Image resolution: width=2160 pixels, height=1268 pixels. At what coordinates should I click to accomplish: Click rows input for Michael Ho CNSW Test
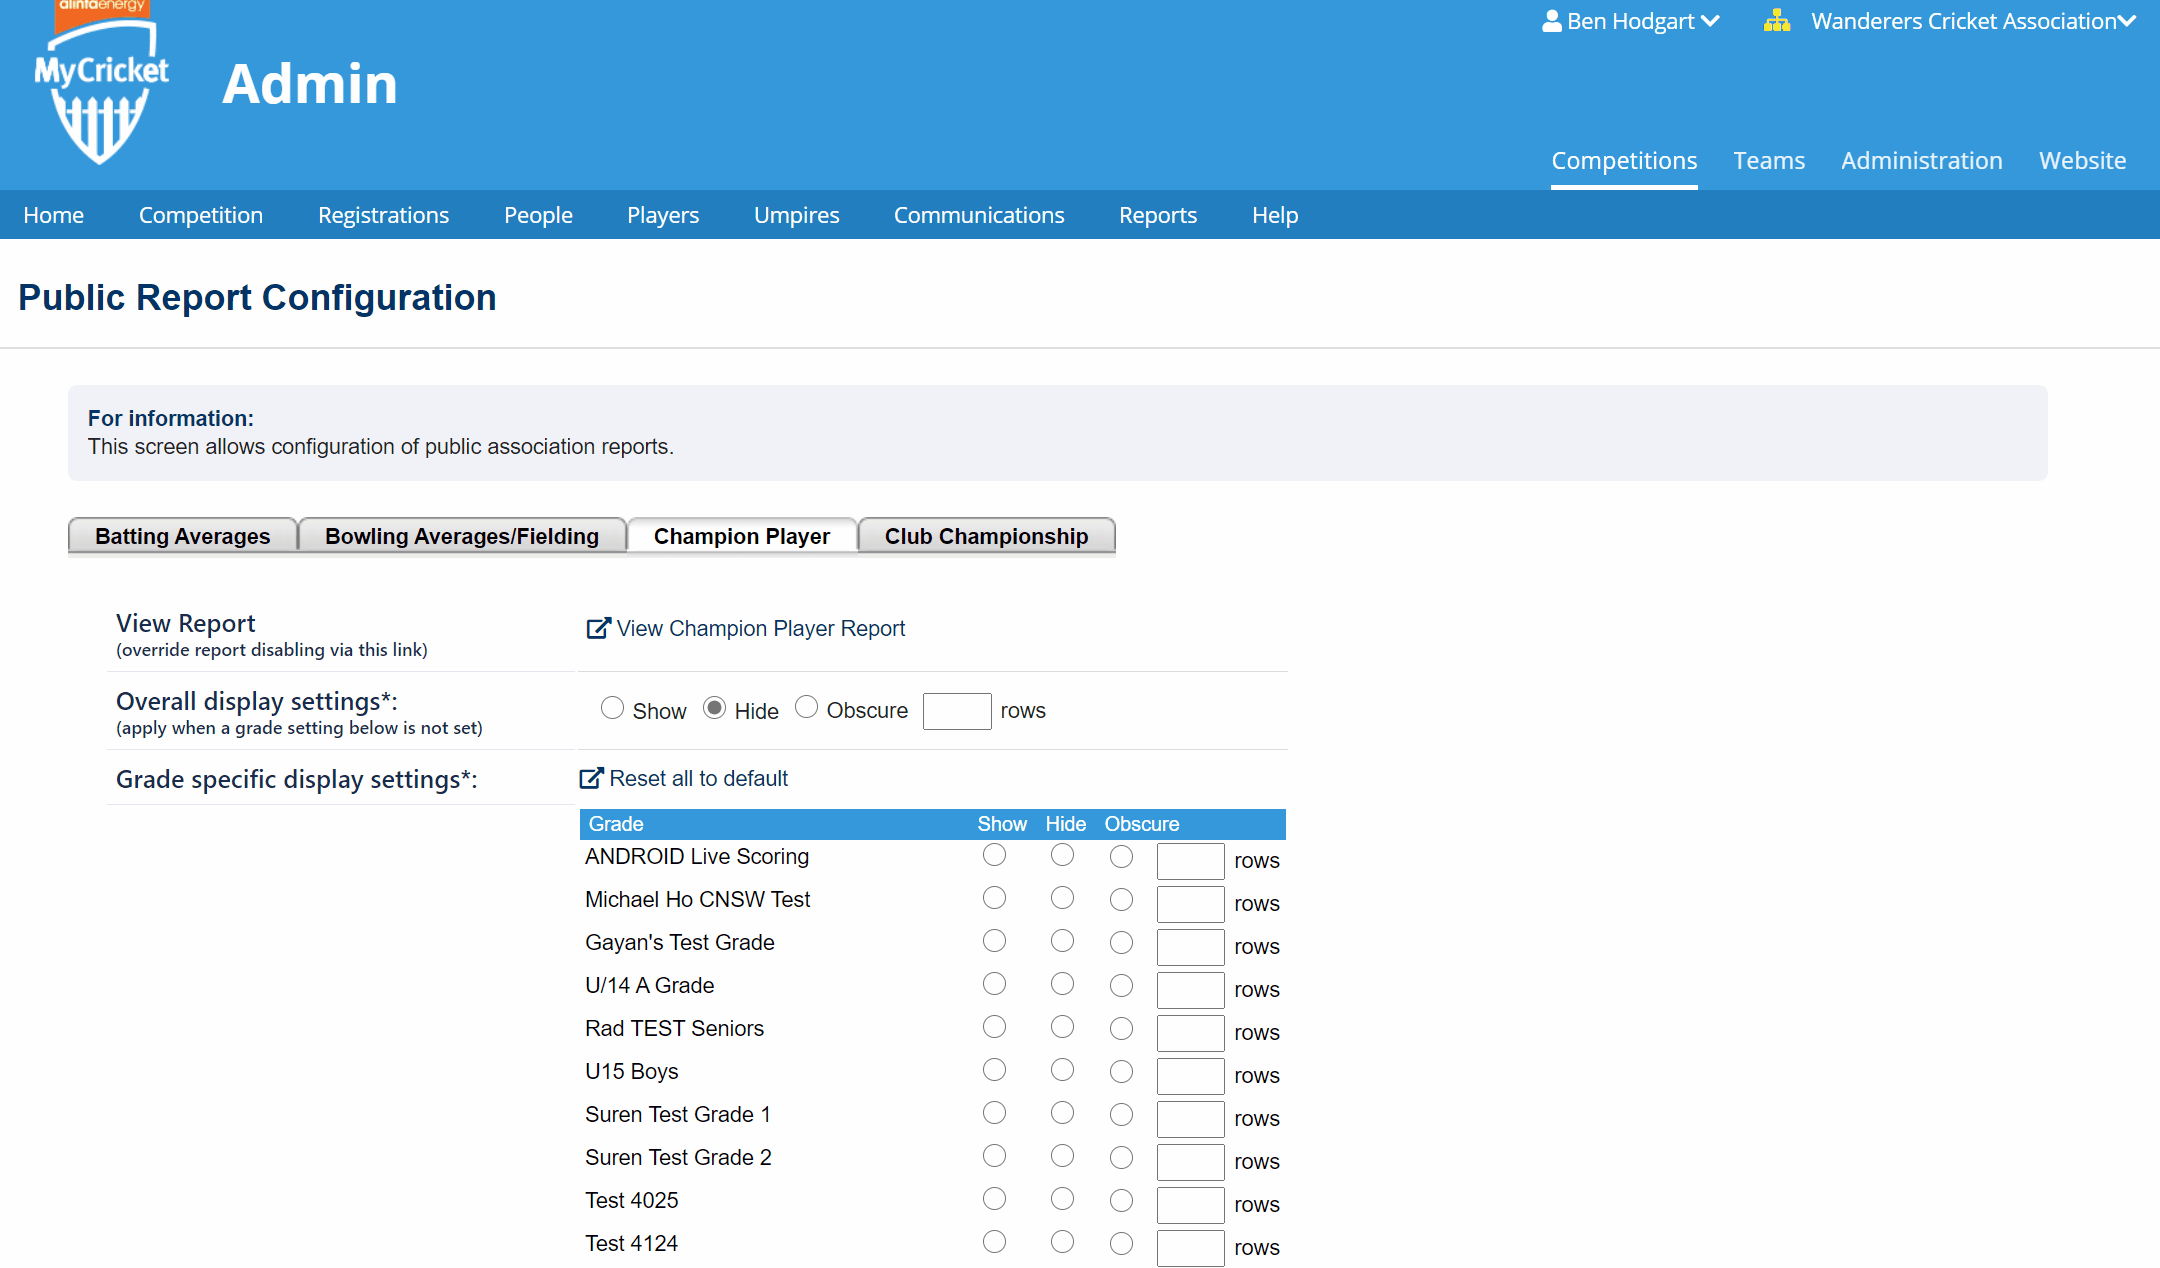pos(1191,904)
